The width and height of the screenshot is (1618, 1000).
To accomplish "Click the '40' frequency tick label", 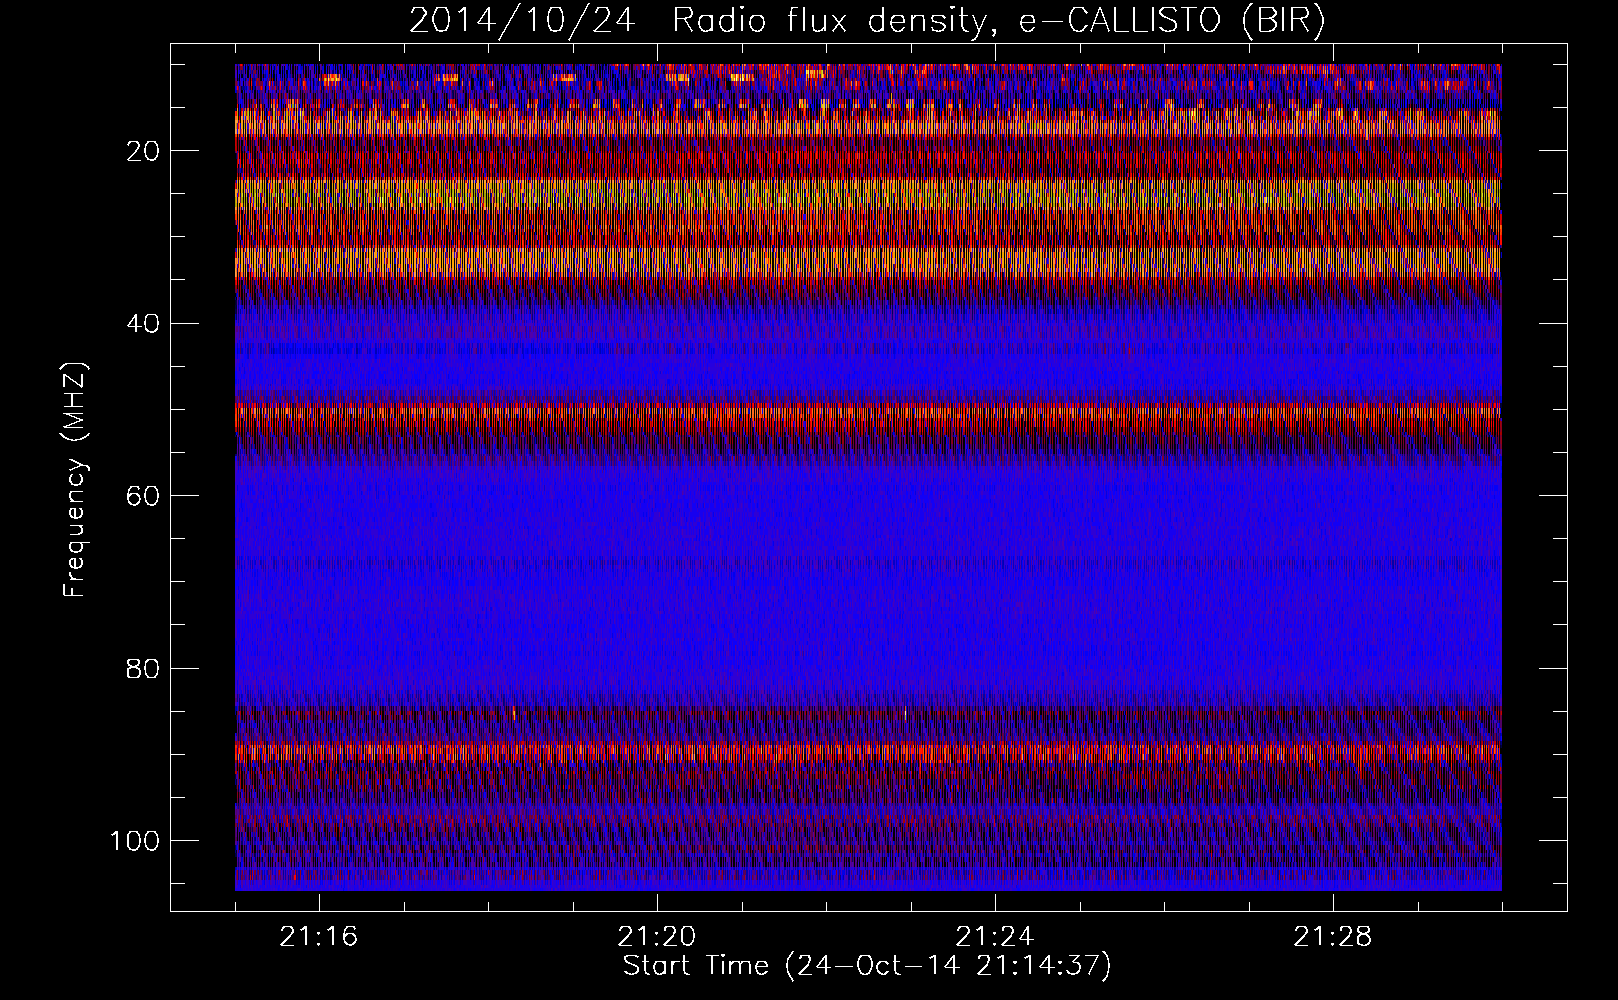I will point(144,323).
